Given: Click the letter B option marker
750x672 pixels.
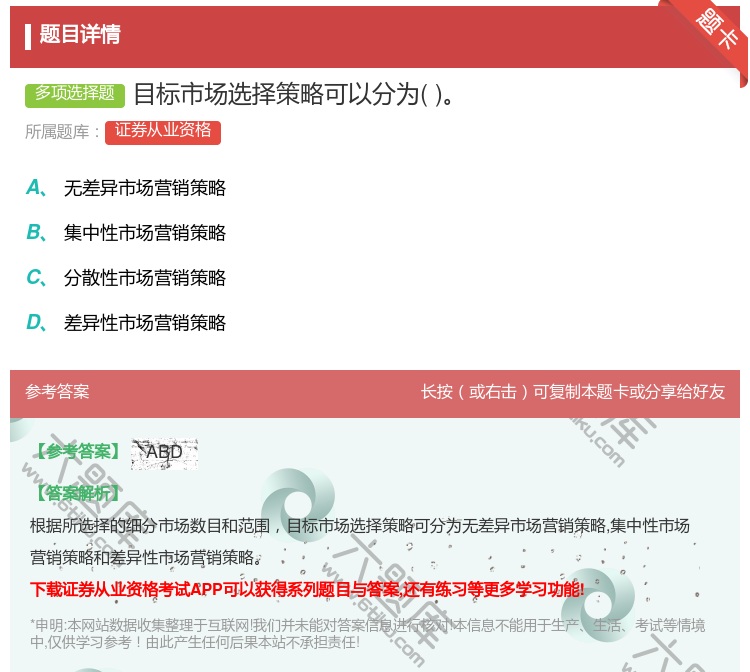Looking at the screenshot, I should pos(36,233).
